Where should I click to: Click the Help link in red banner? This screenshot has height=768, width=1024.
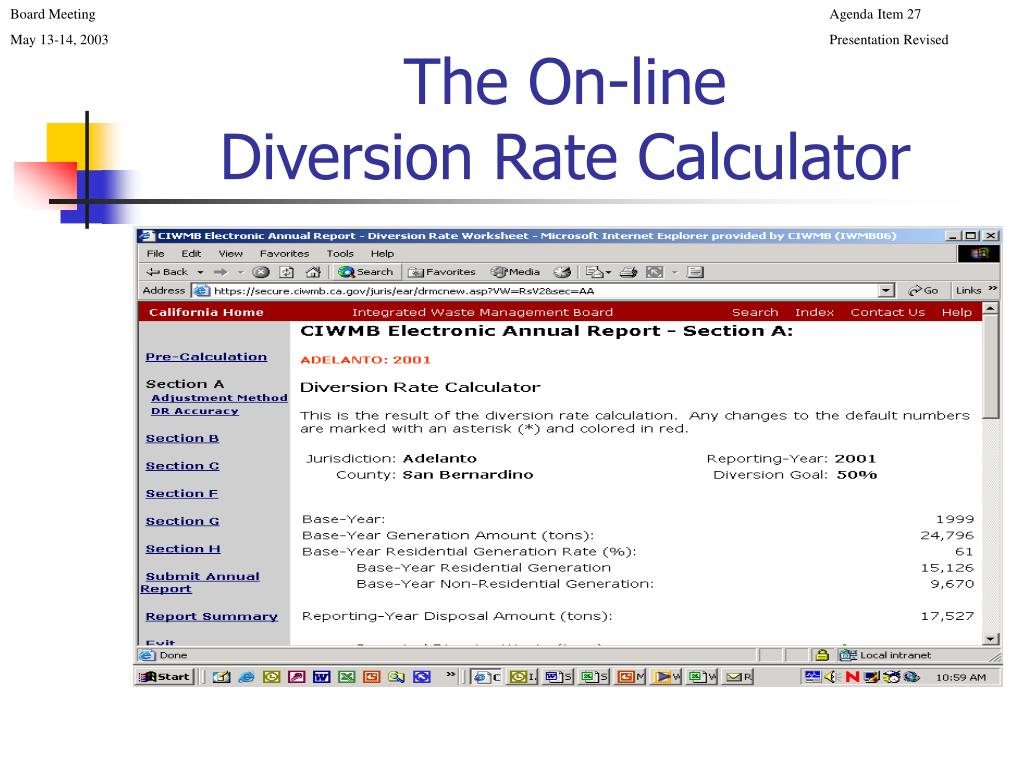pyautogui.click(x=957, y=312)
